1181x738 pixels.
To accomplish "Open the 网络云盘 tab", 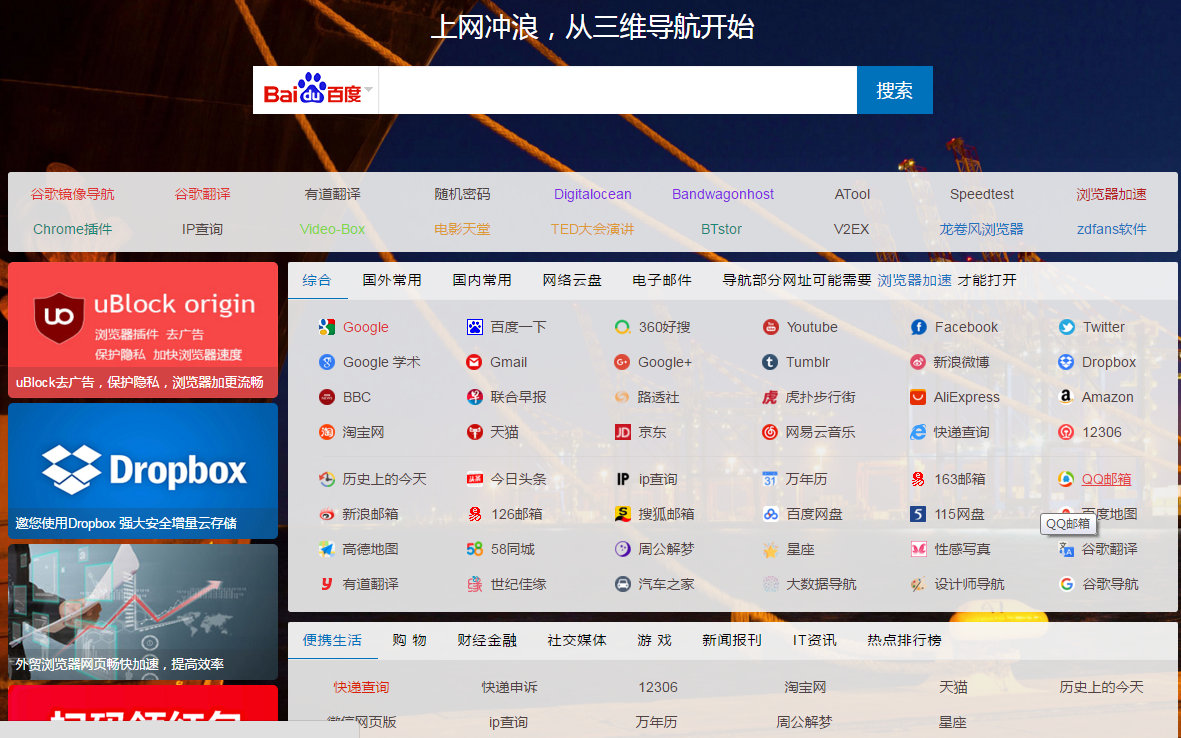I will tap(572, 280).
